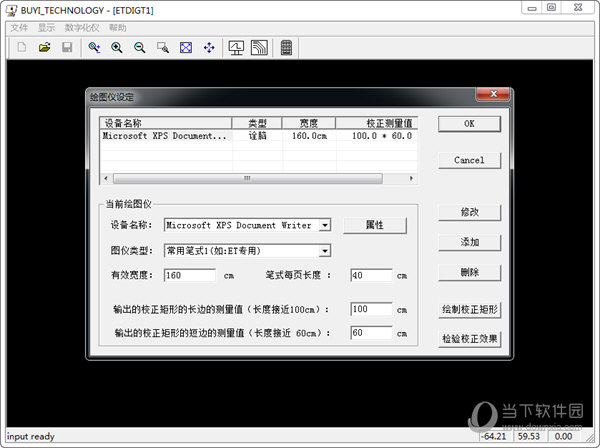
Task: Click the monitor display toolbar icon
Action: tap(236, 48)
